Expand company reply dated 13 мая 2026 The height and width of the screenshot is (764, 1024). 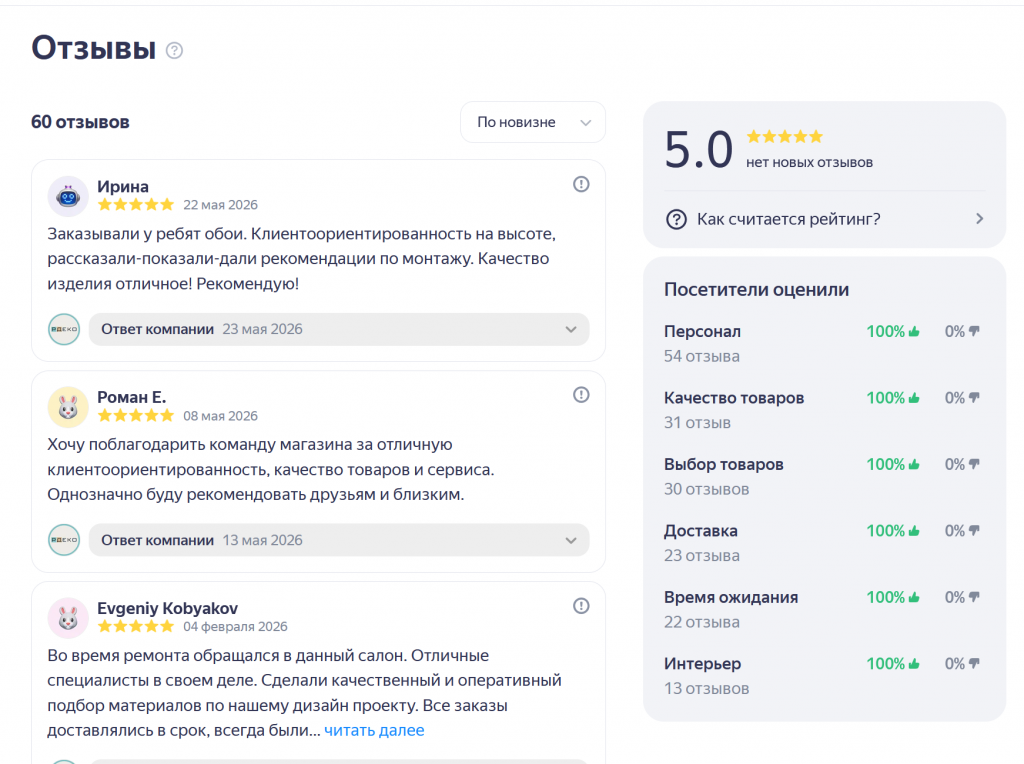[x=339, y=540]
